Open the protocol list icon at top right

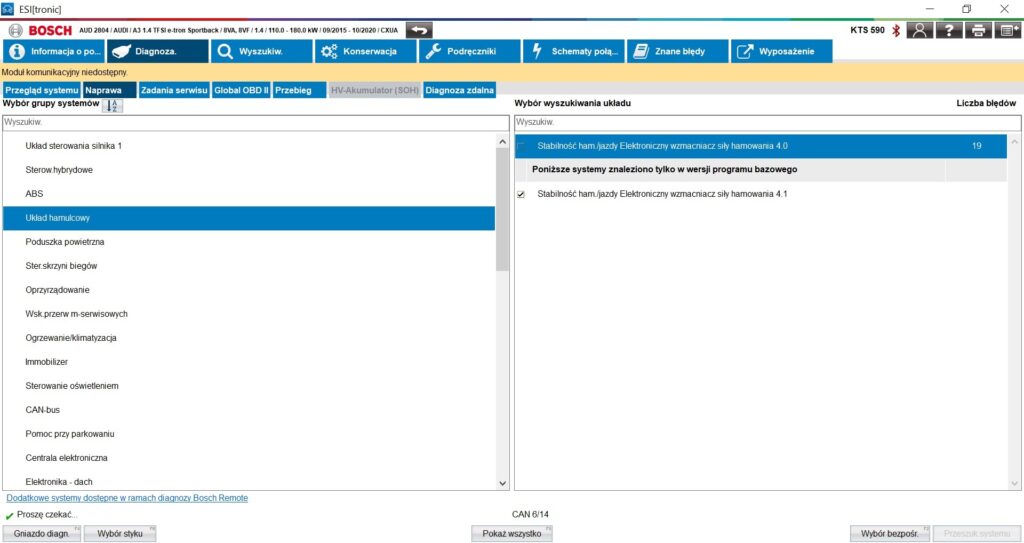[1008, 30]
